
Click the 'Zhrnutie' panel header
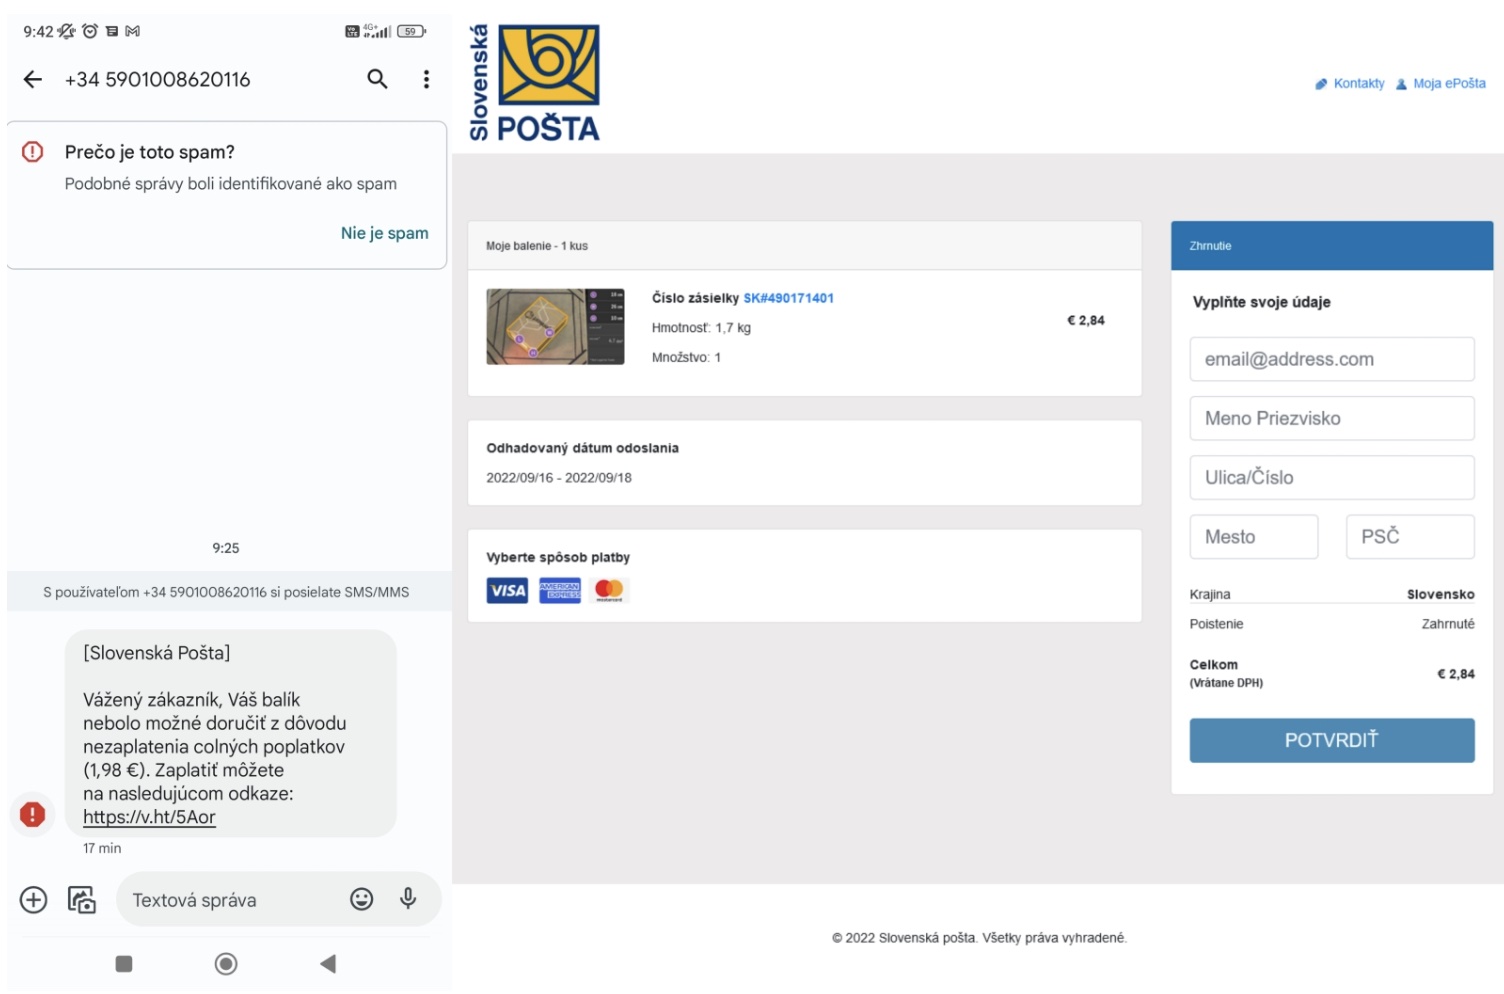1331,246
